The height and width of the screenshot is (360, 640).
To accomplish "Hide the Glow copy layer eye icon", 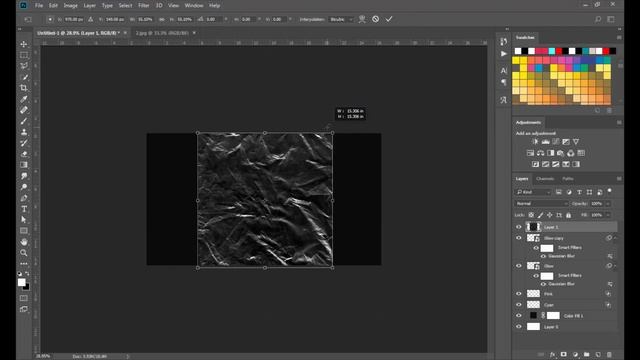I will click(x=519, y=238).
